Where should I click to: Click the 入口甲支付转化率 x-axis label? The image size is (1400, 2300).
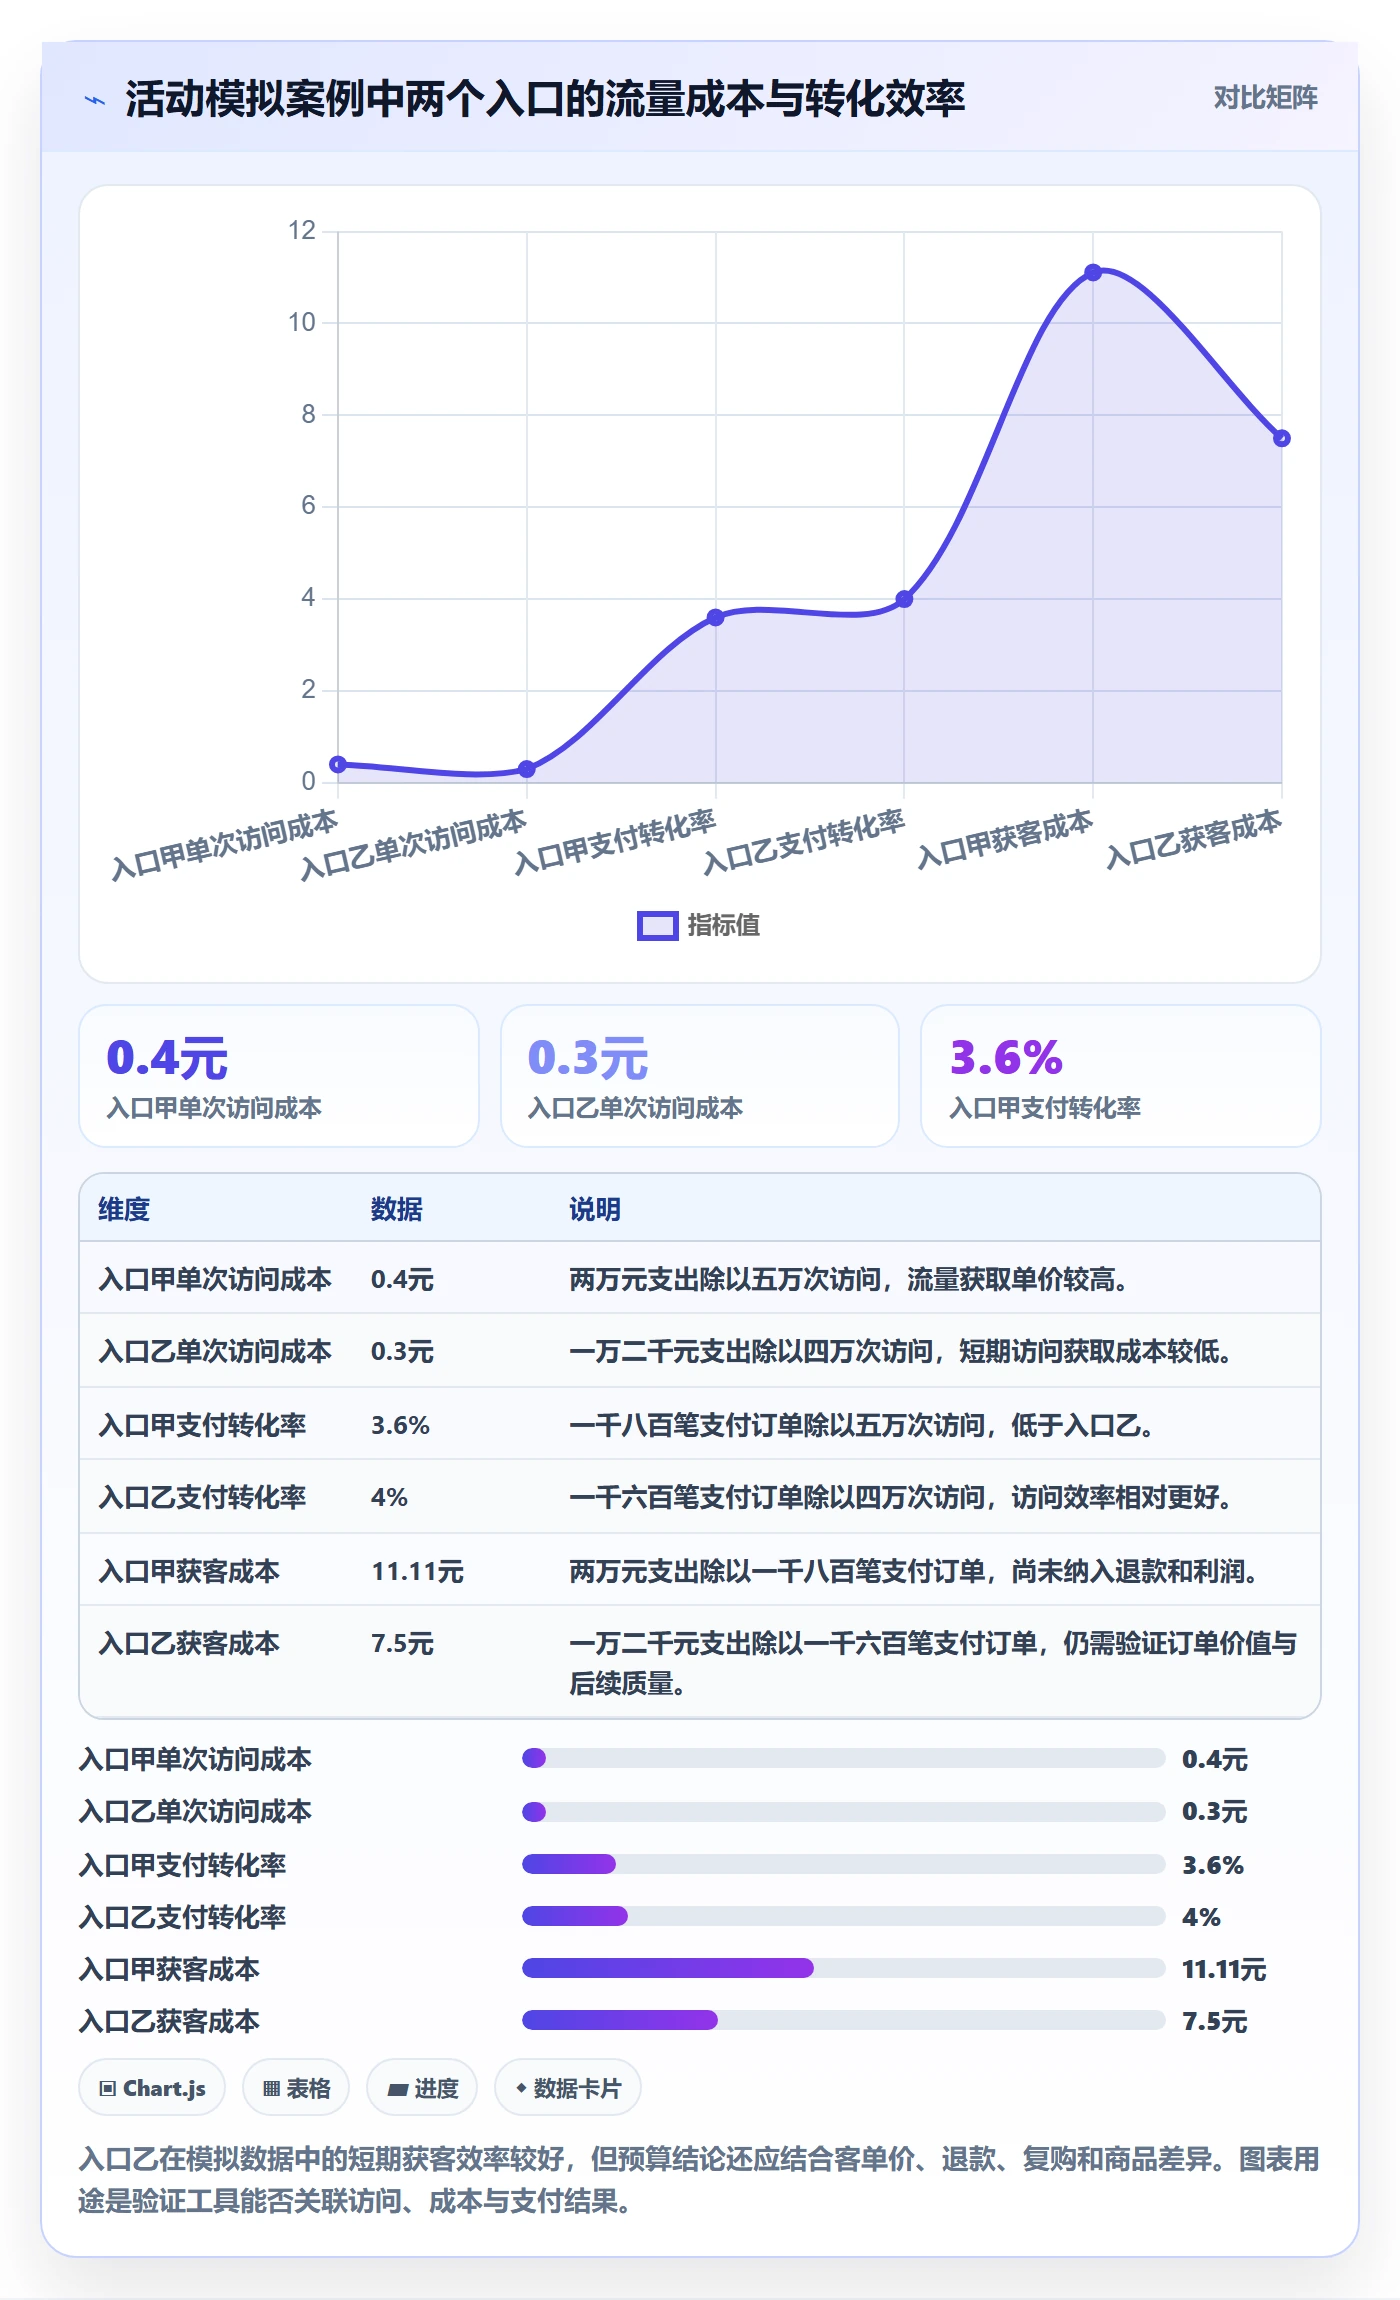coord(615,842)
